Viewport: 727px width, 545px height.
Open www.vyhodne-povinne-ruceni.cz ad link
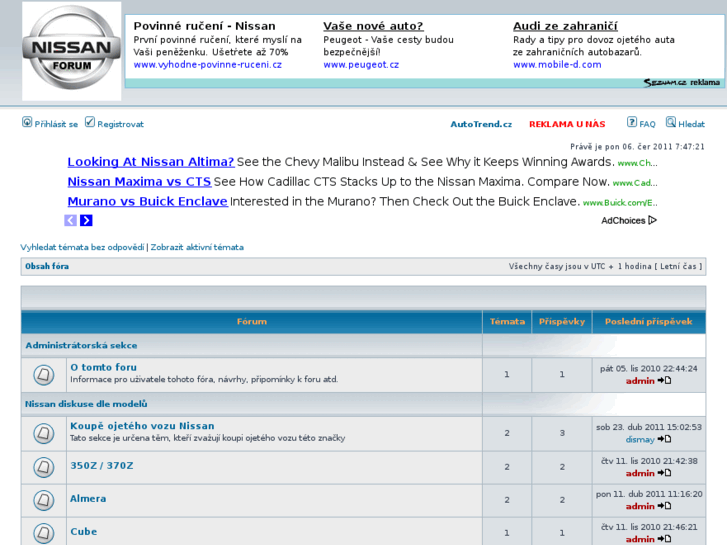[x=208, y=65]
